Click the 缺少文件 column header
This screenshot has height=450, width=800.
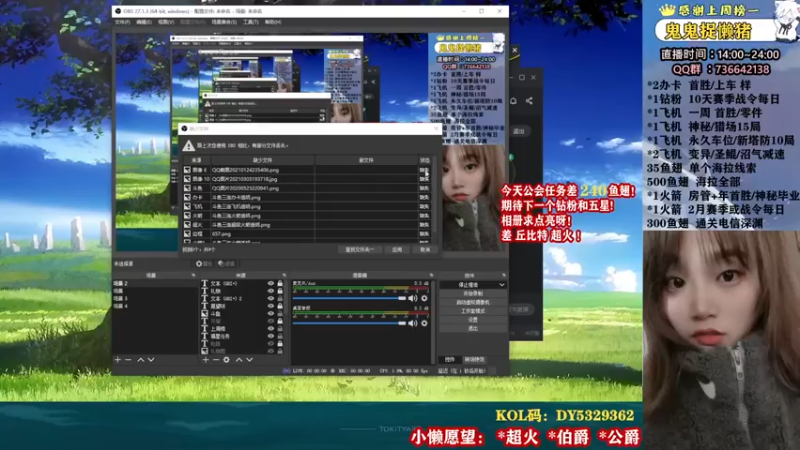(263, 160)
